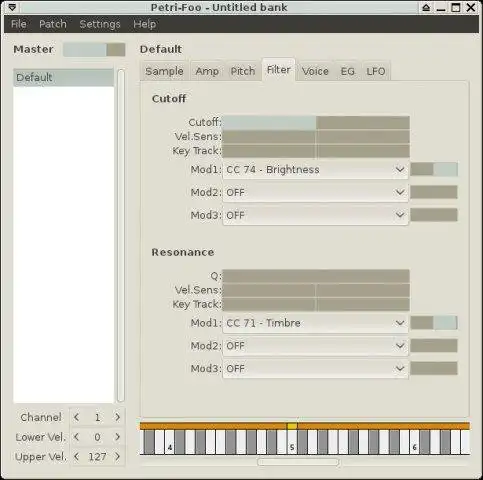Adjust Resonance Mod1 amount slider

tap(434, 323)
